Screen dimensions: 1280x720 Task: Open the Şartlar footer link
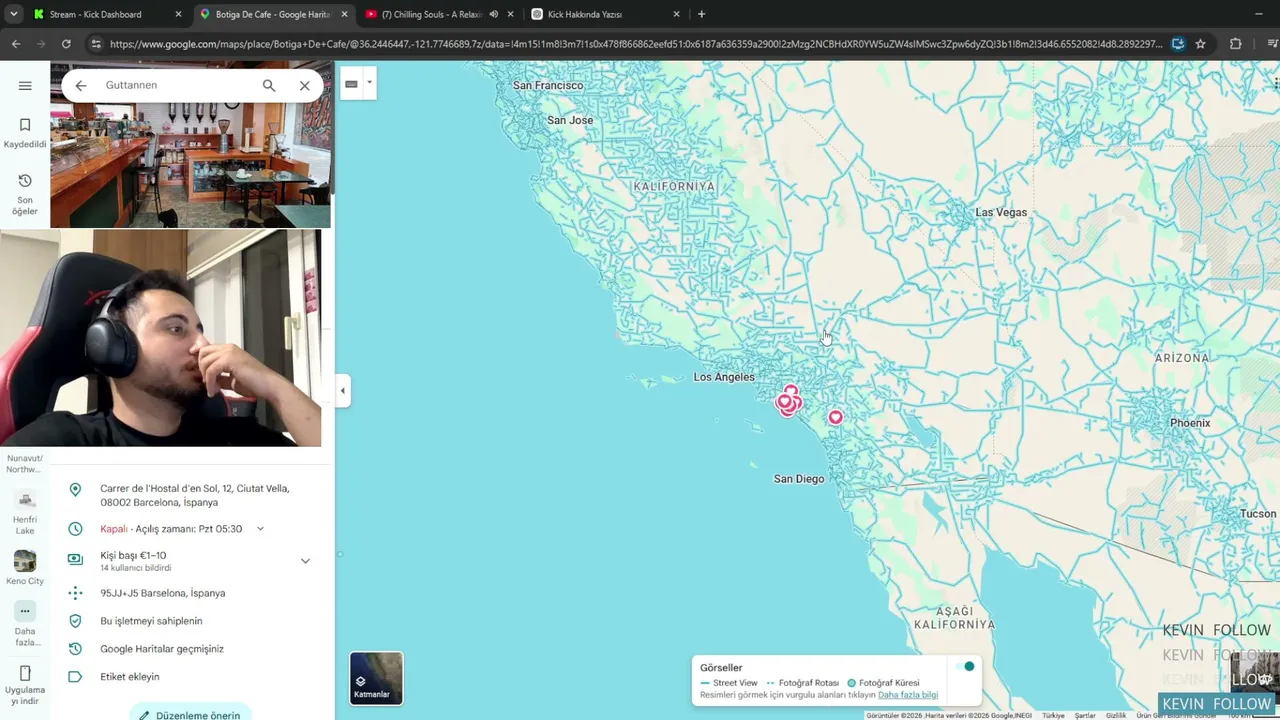pyautogui.click(x=1085, y=716)
